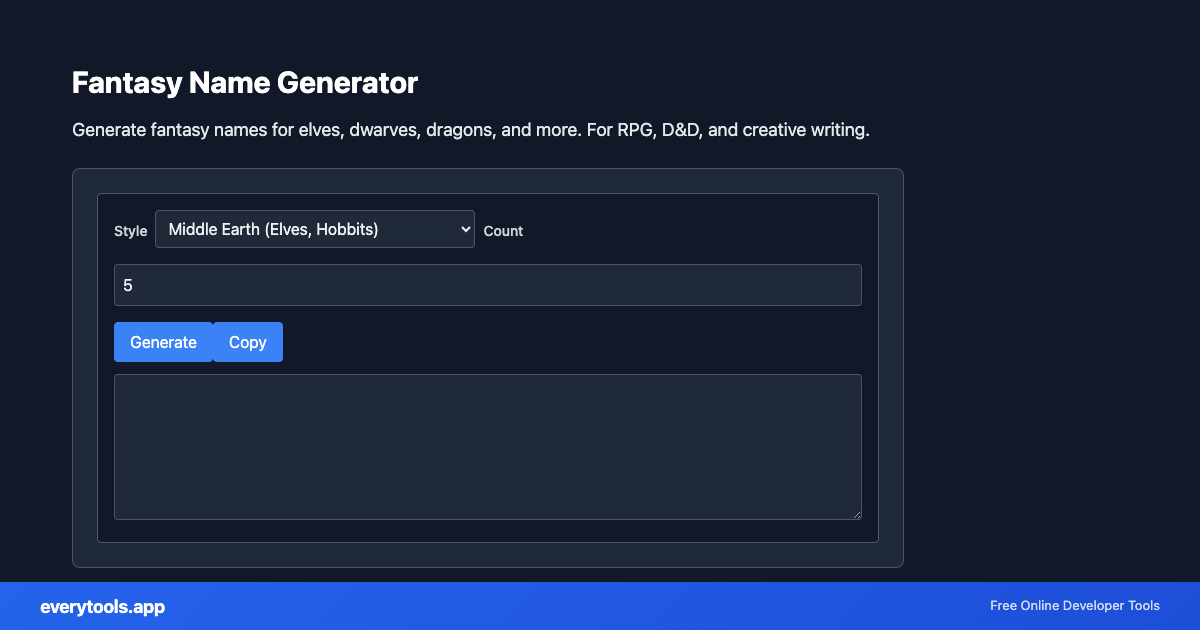Click the blue footer bar
The width and height of the screenshot is (1200, 630).
[600, 606]
